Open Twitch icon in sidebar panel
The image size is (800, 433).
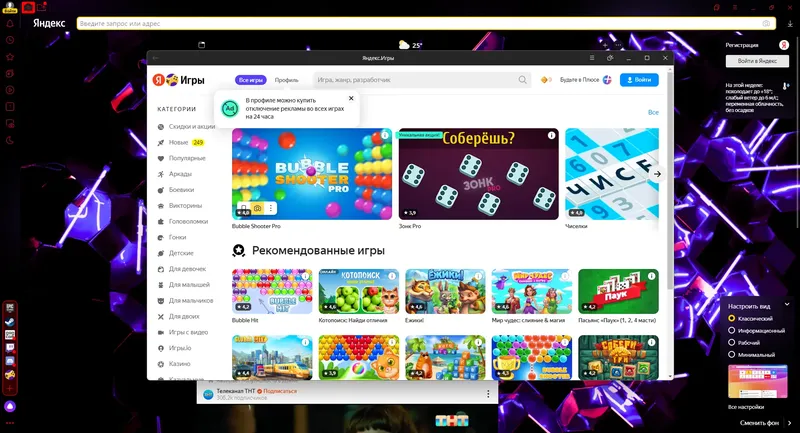(10, 348)
